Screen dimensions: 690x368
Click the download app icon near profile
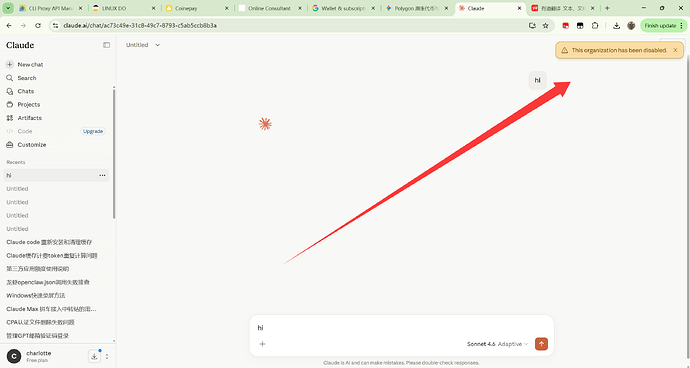94,356
